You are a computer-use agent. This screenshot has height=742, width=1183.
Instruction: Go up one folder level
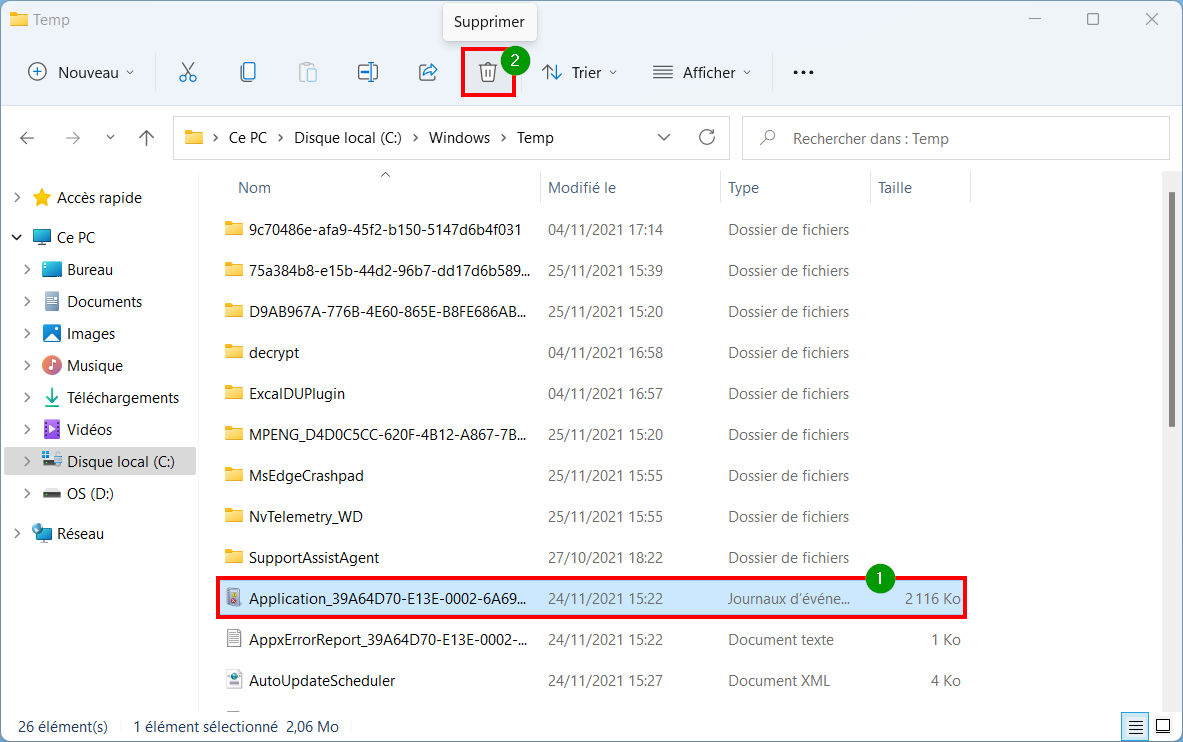[146, 137]
